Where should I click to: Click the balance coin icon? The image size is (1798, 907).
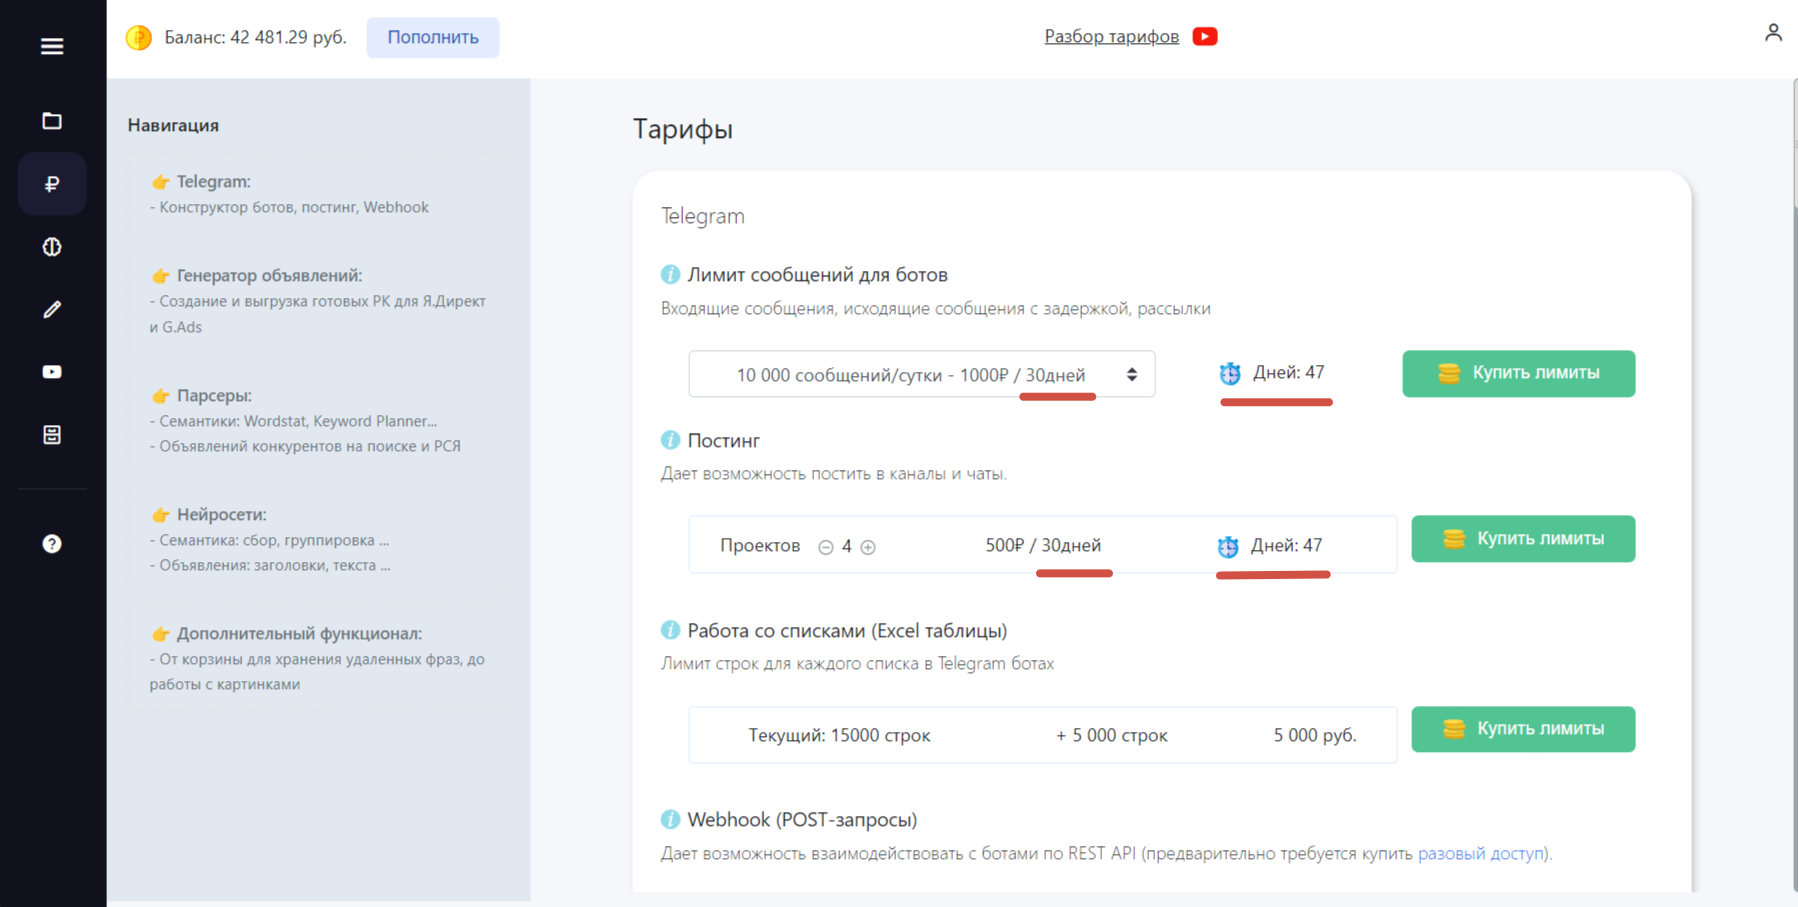[139, 38]
